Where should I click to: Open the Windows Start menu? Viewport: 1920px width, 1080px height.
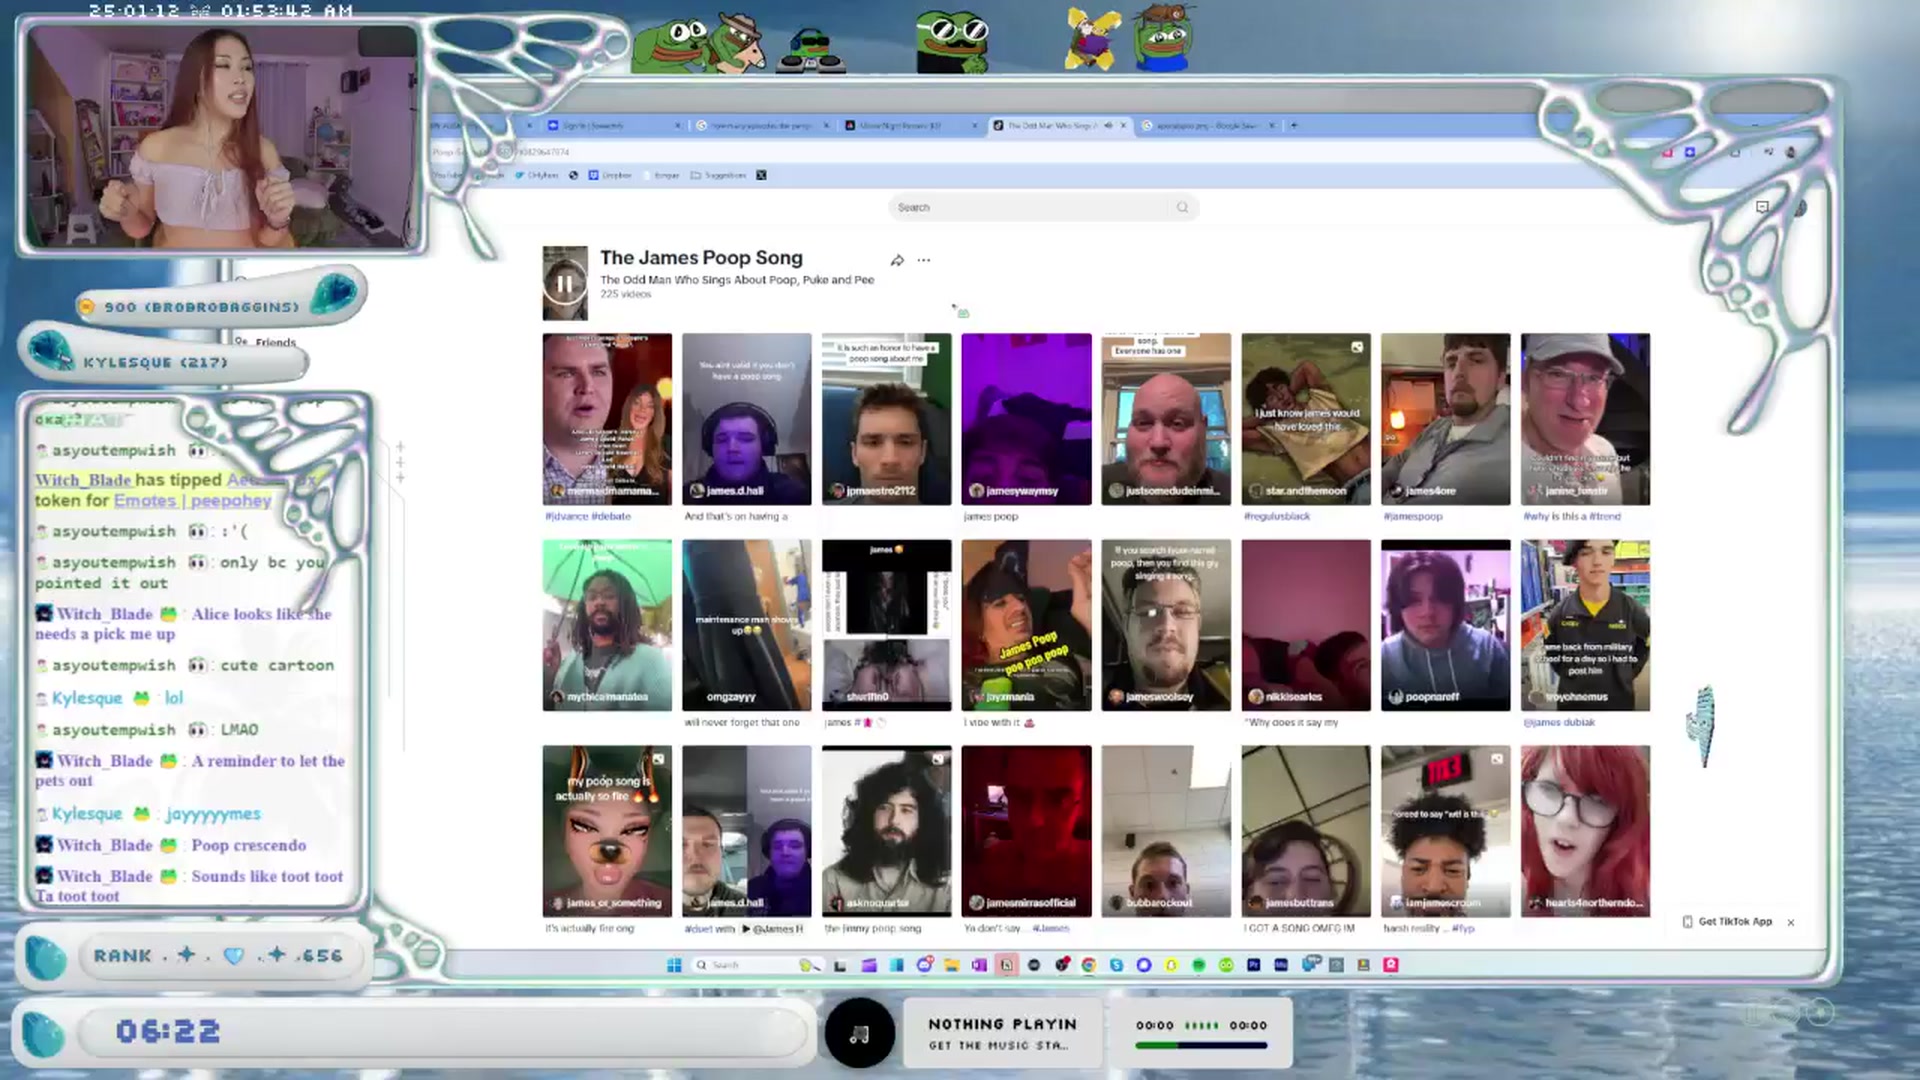pyautogui.click(x=674, y=965)
